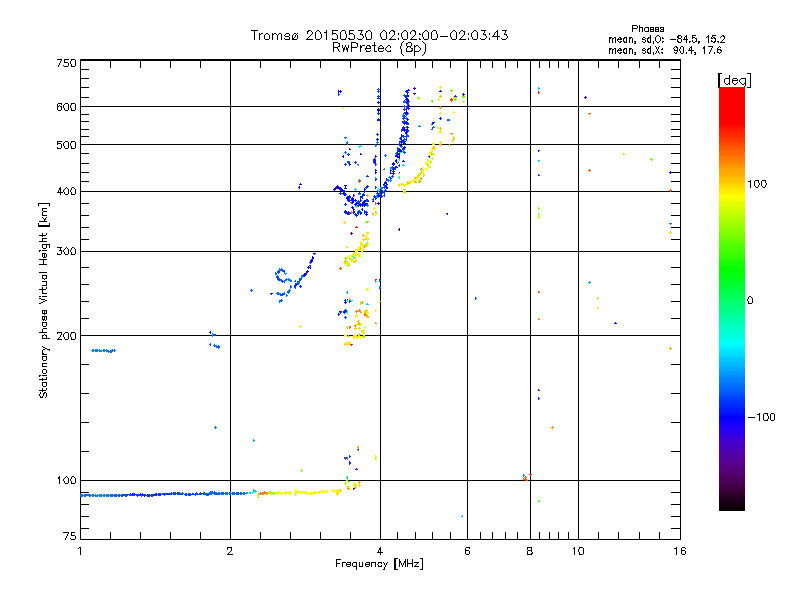Click the plot title 'Tromsø 20150530 02:02:00-02:03:43'
800x600 pixels.
(x=379, y=35)
